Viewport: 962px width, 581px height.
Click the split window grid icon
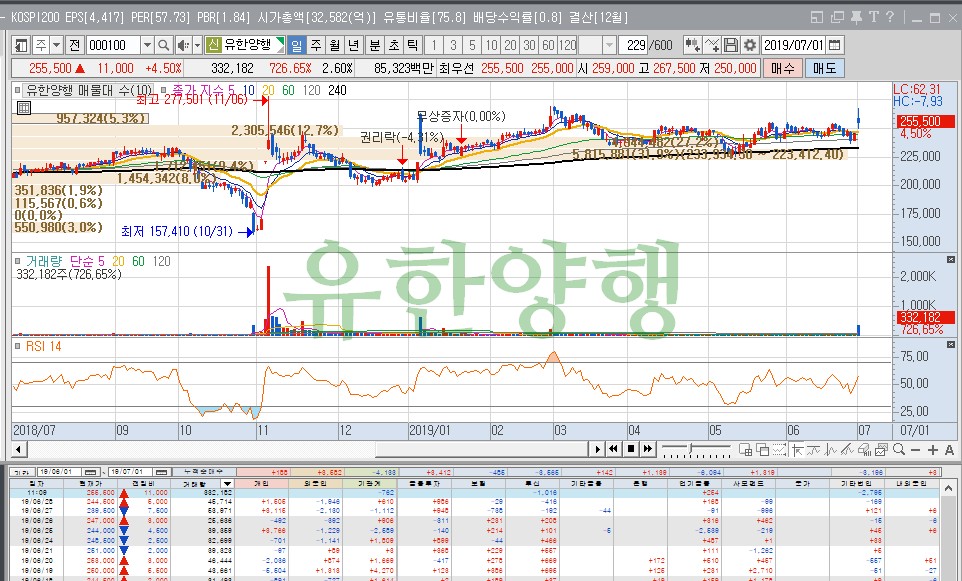coord(745,450)
